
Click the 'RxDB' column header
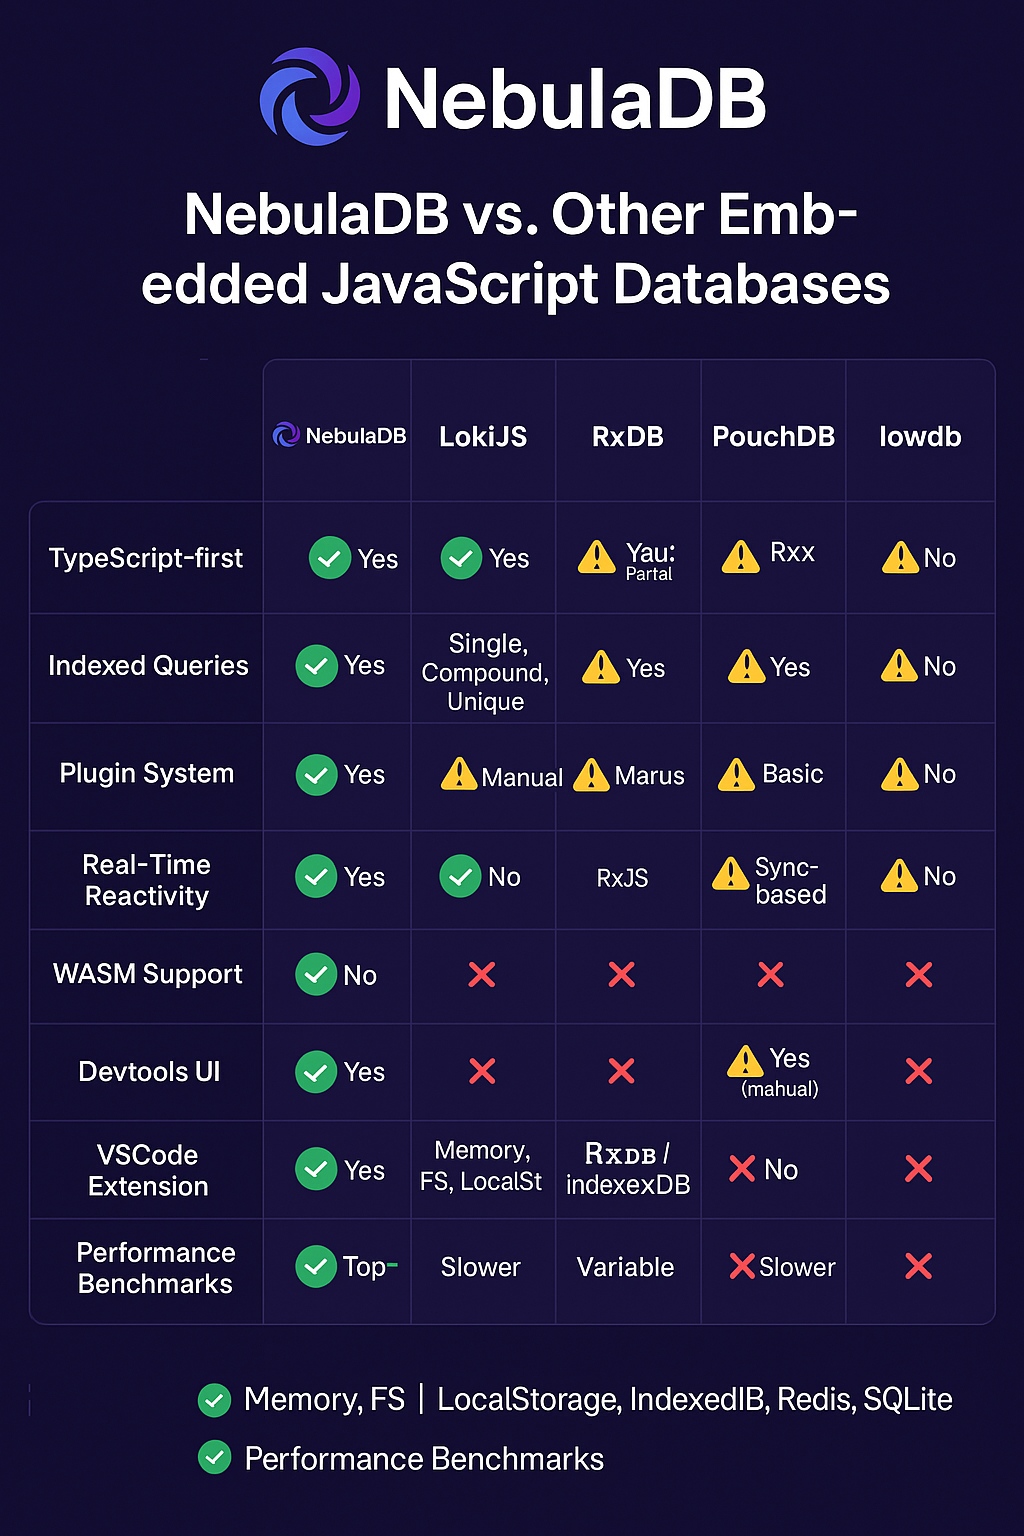[x=628, y=437]
